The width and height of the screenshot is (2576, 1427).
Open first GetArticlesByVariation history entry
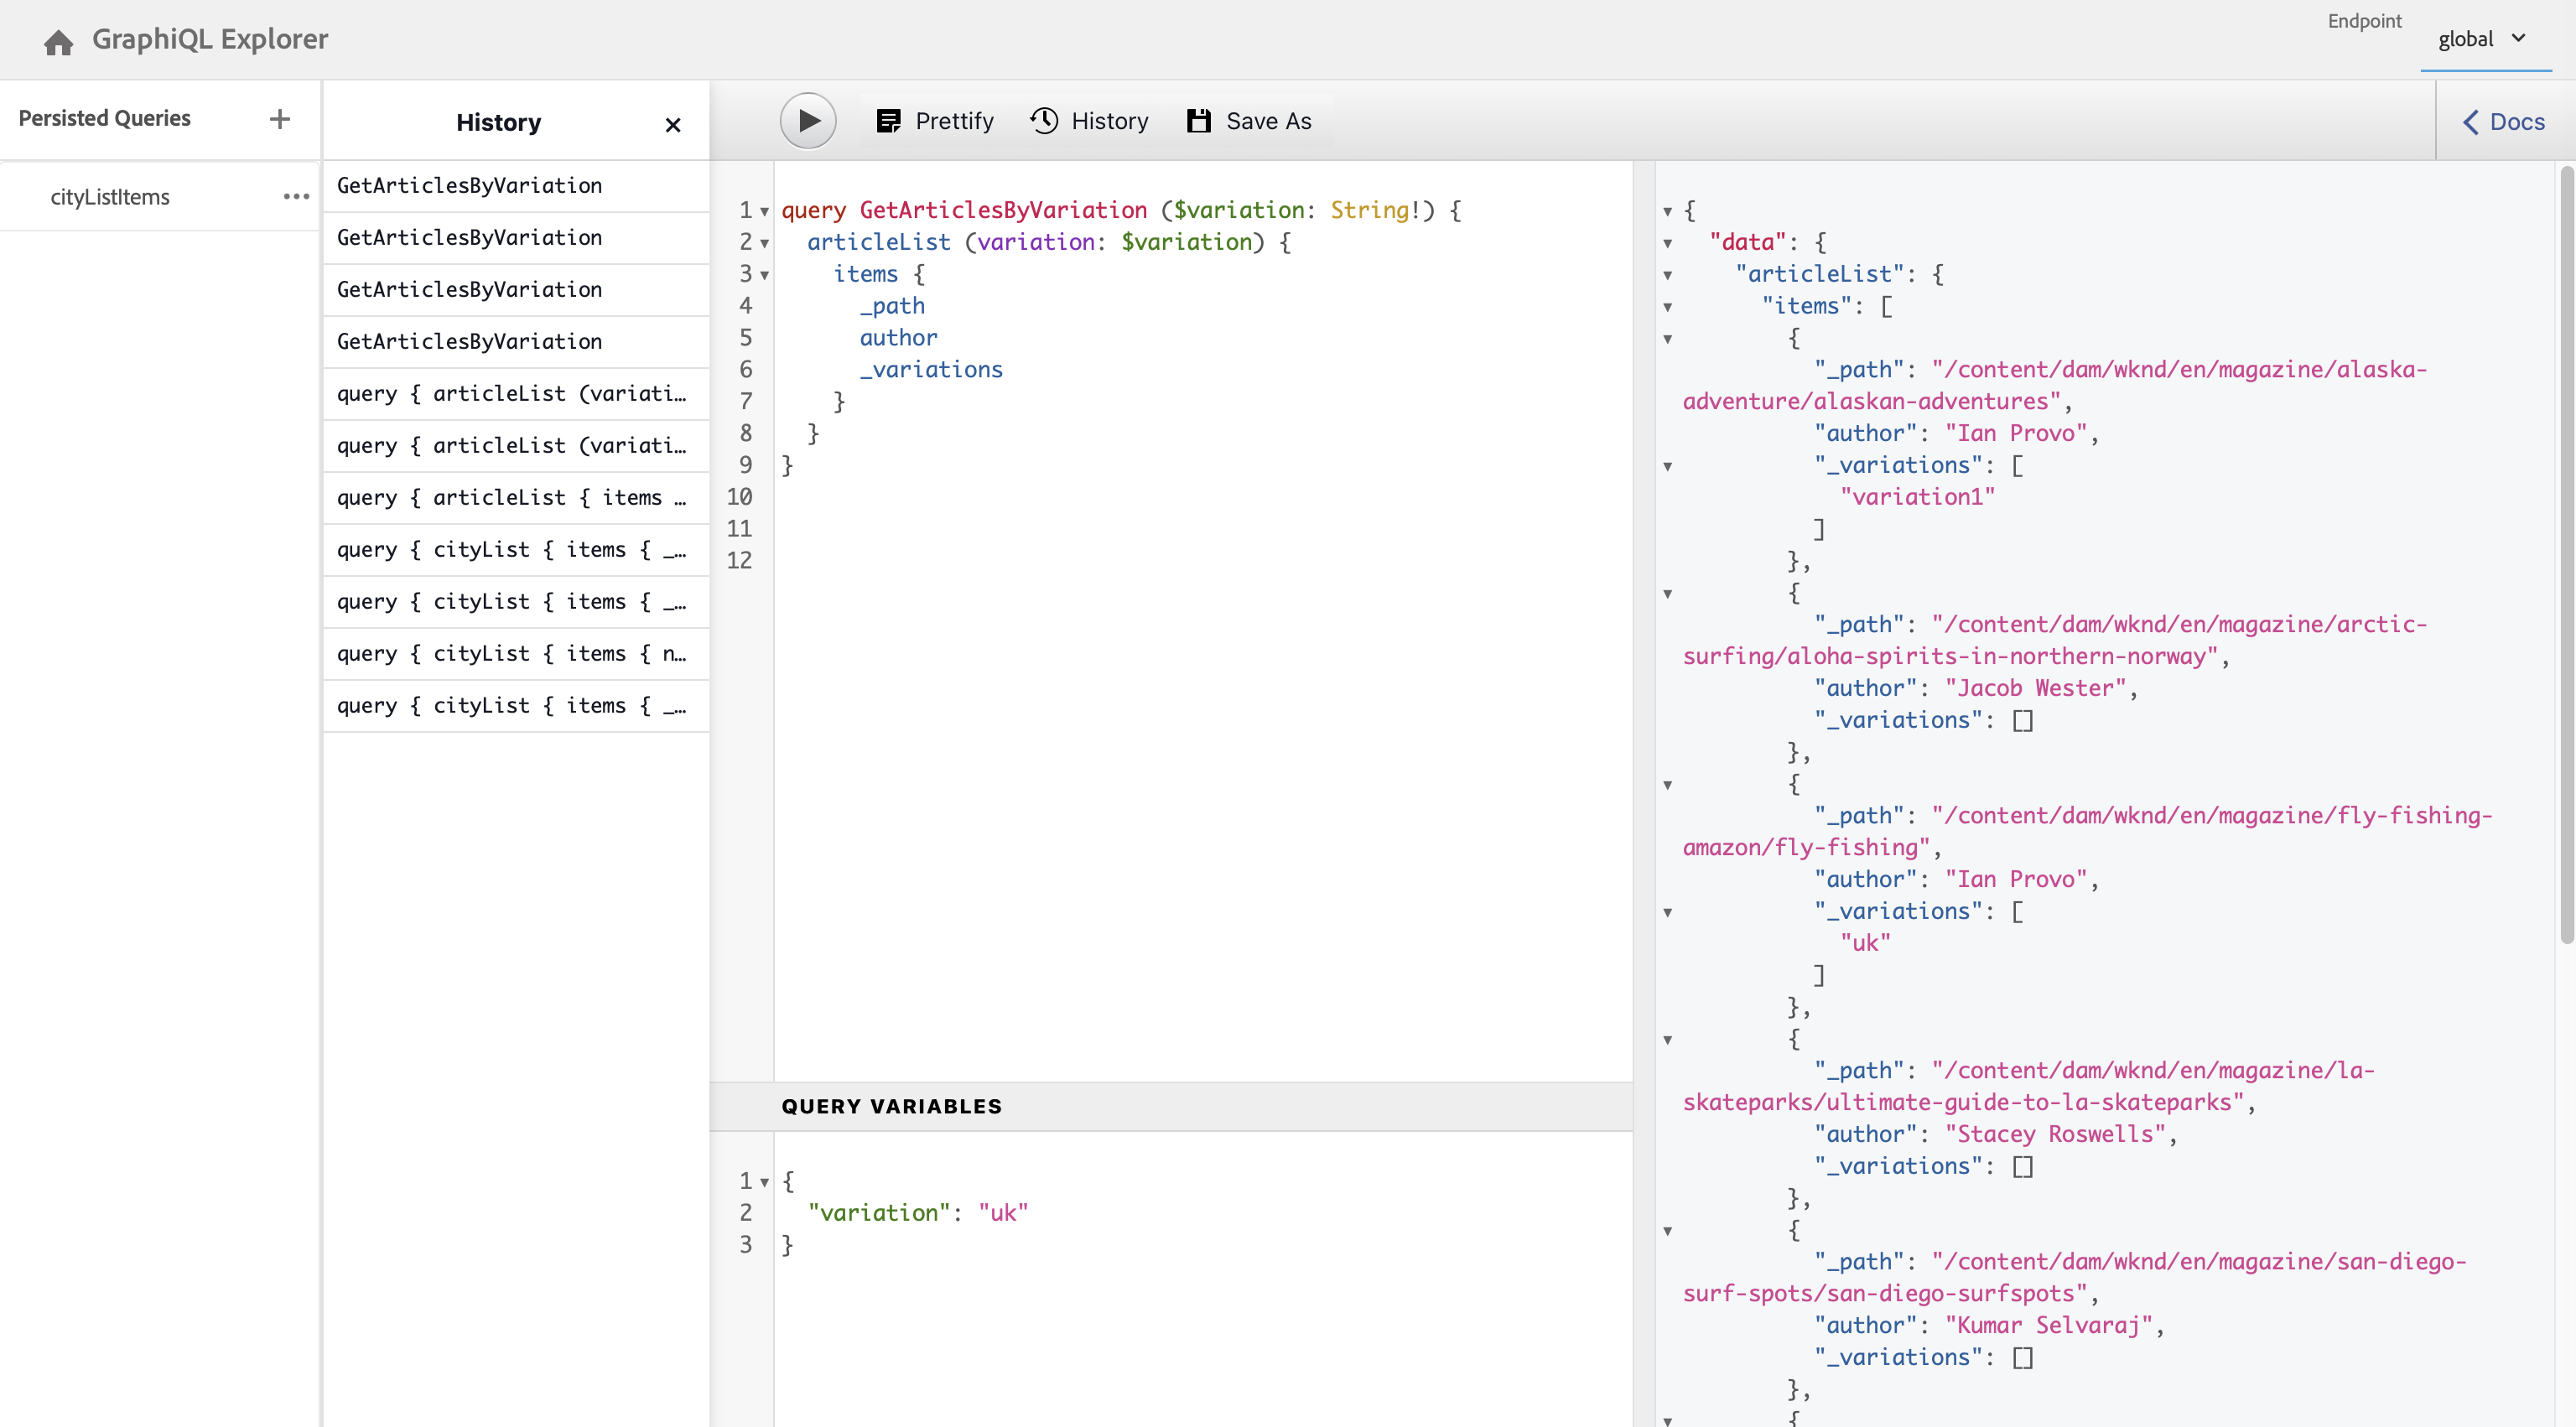tap(470, 185)
